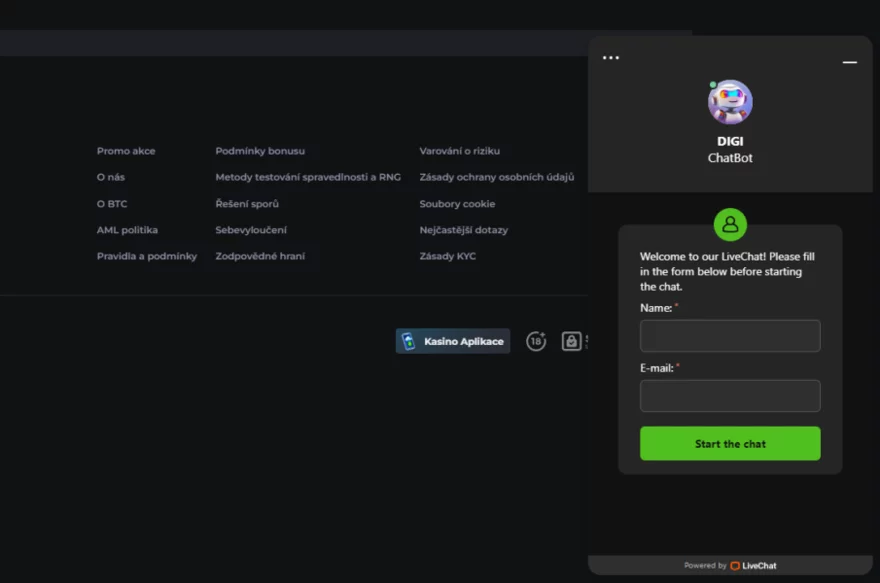Click the Name input field

click(x=730, y=336)
